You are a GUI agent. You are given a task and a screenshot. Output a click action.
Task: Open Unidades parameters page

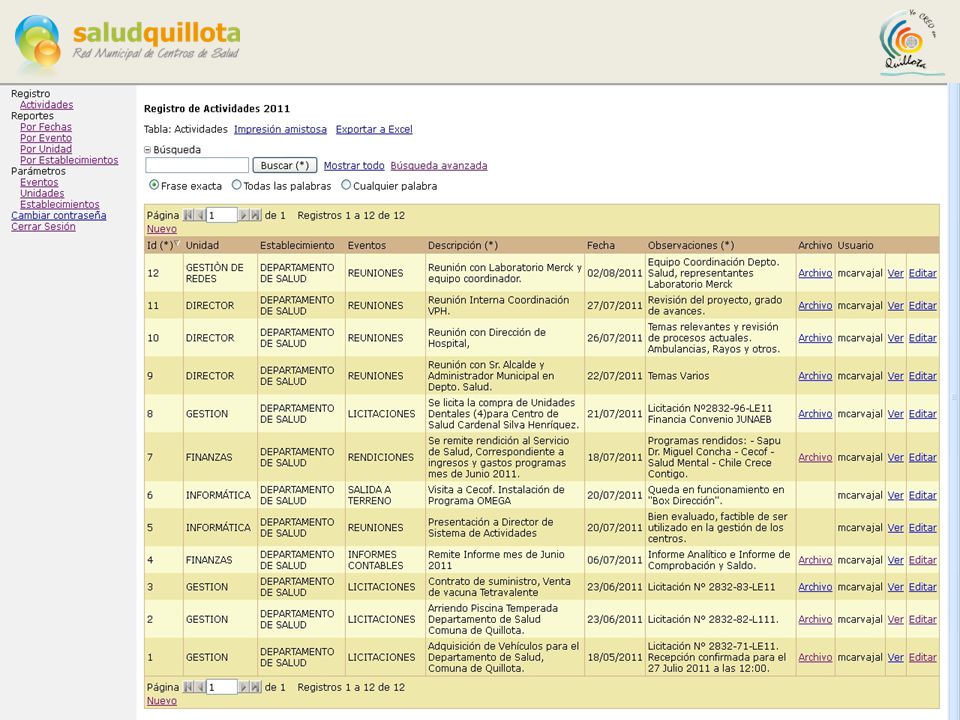click(42, 193)
